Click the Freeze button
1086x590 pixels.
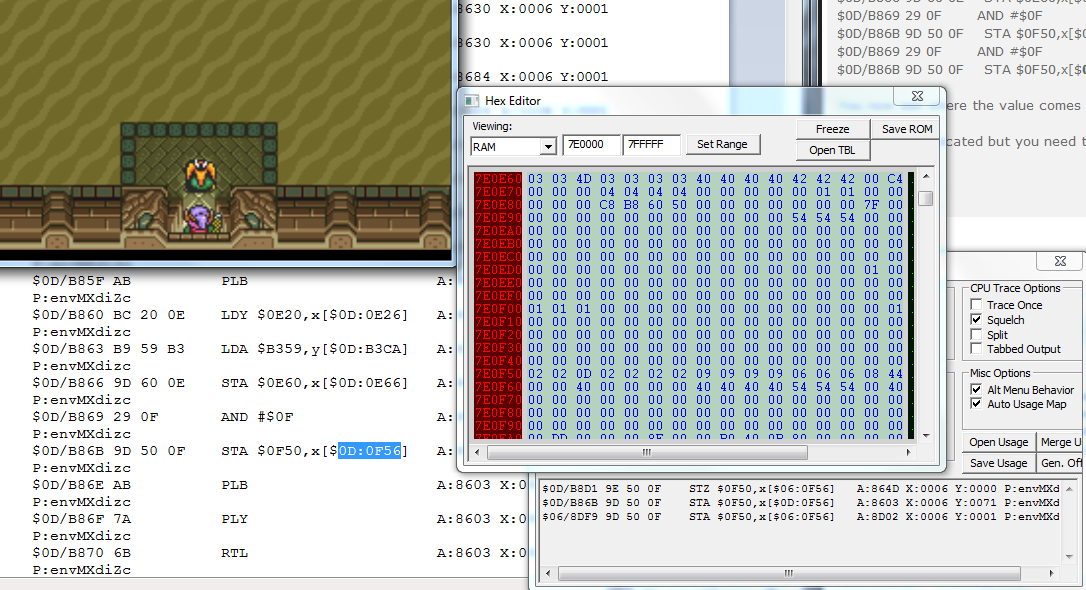click(833, 129)
